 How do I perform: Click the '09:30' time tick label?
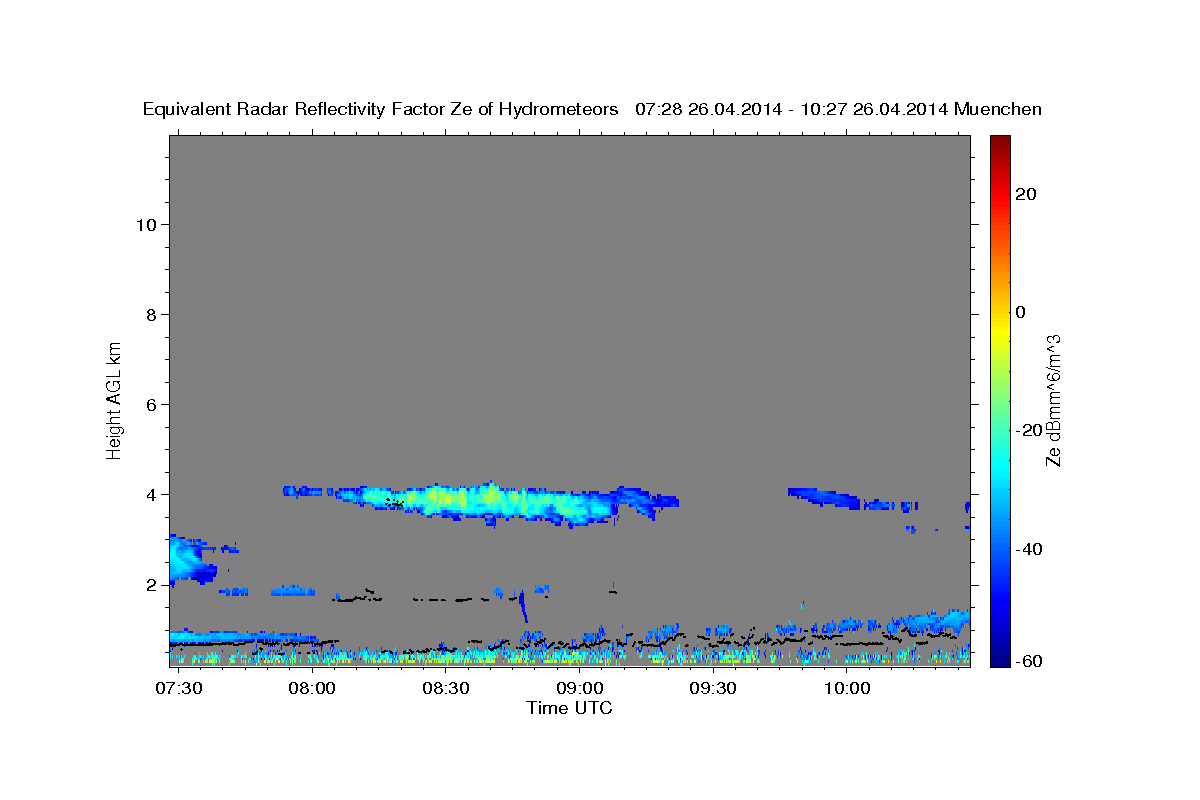coord(713,689)
